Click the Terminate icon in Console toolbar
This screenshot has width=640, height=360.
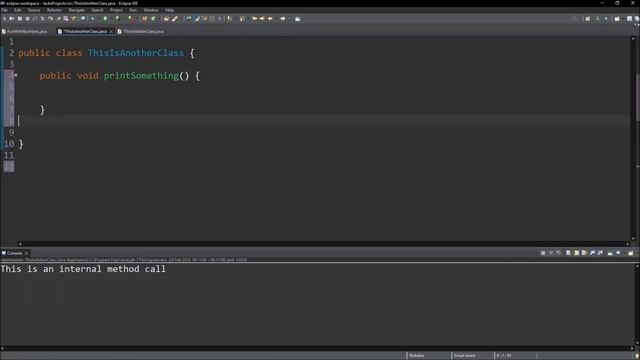[x=543, y=253]
